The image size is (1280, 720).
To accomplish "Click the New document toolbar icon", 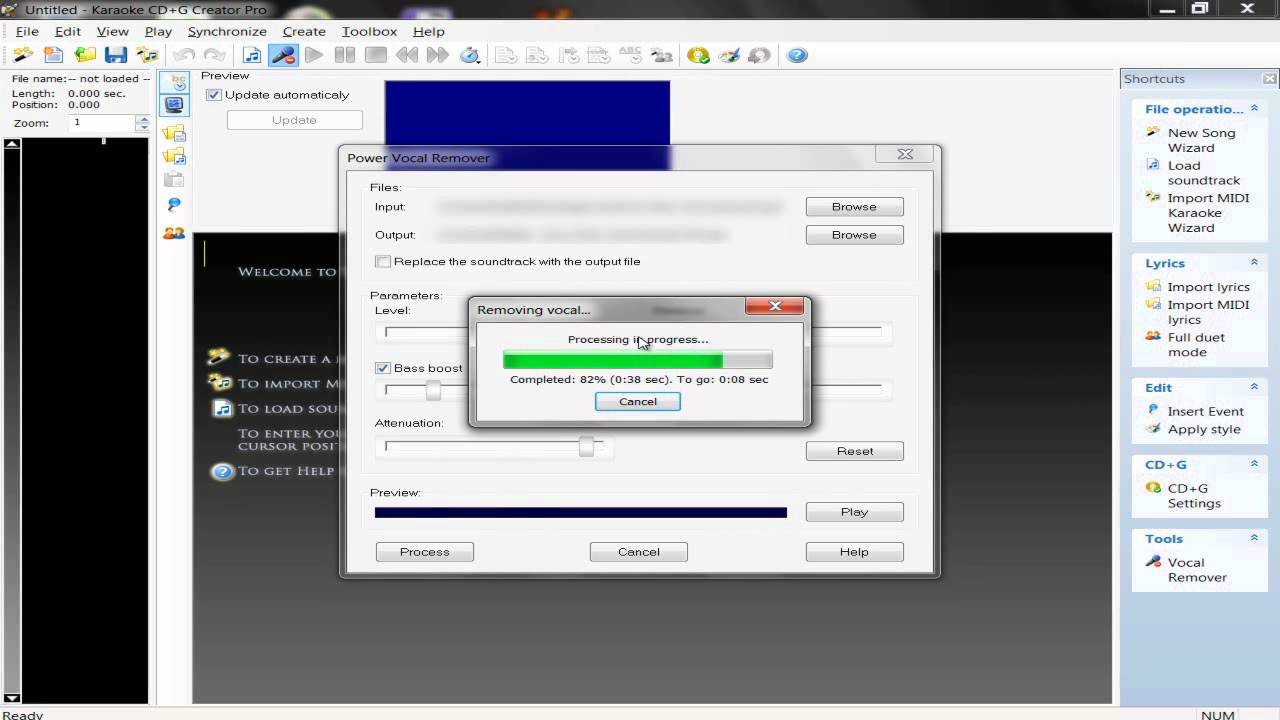I will (x=53, y=55).
